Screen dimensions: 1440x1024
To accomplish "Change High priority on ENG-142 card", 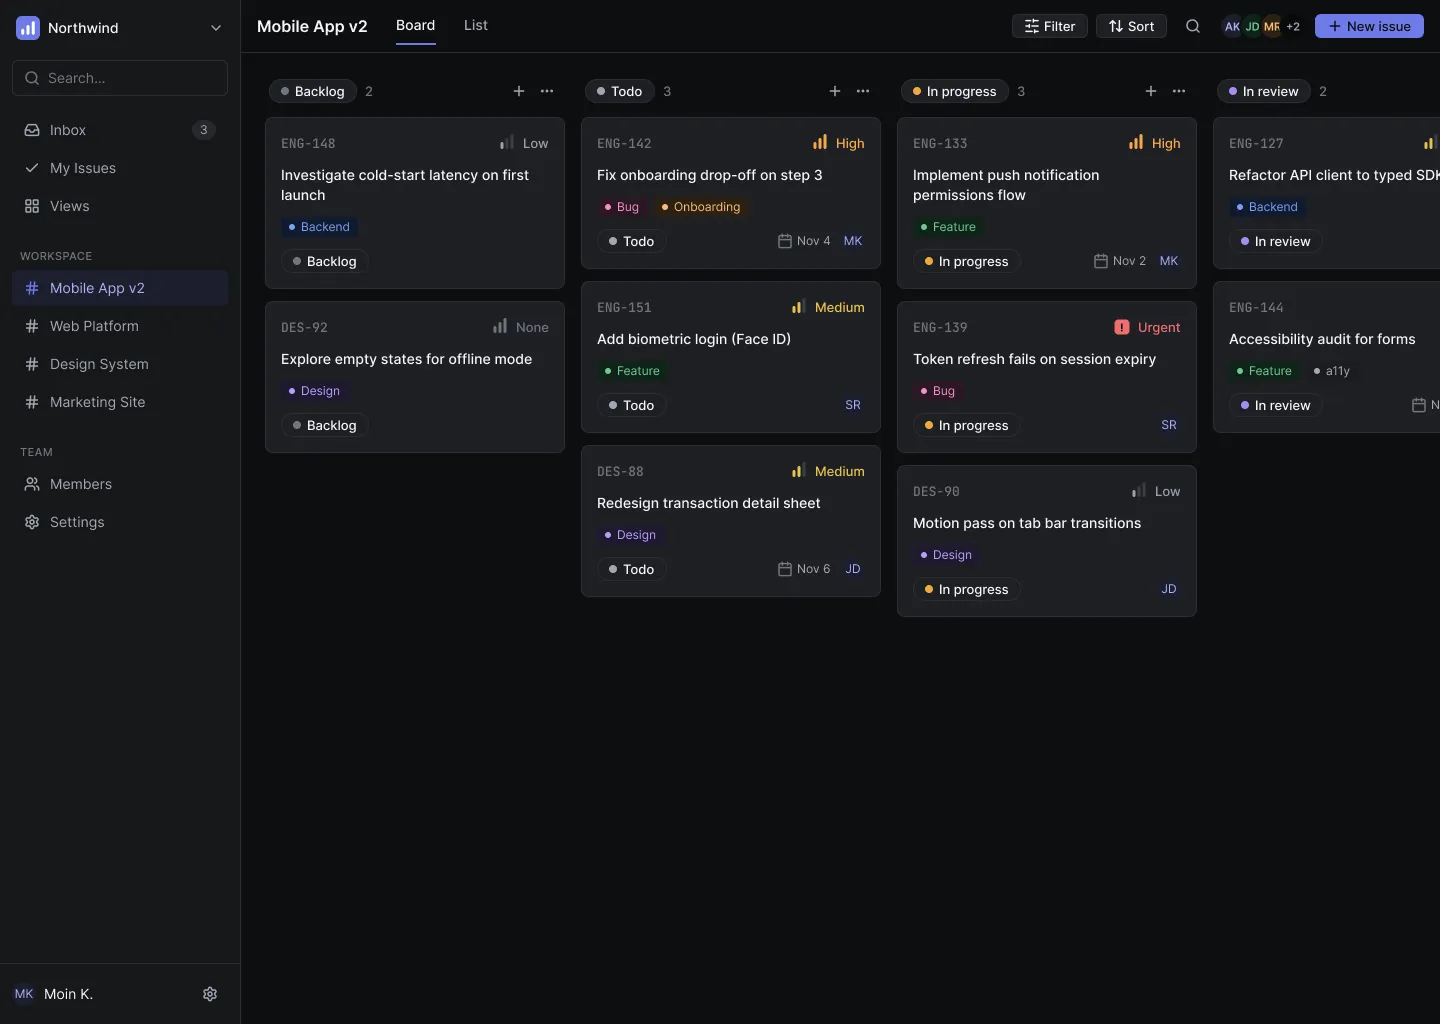I will [x=838, y=143].
